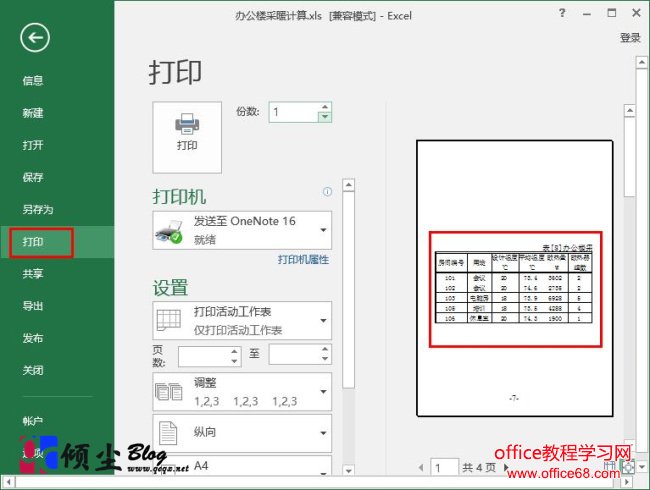Select 共享 in the backstage menu
The width and height of the screenshot is (650, 490).
[x=33, y=274]
